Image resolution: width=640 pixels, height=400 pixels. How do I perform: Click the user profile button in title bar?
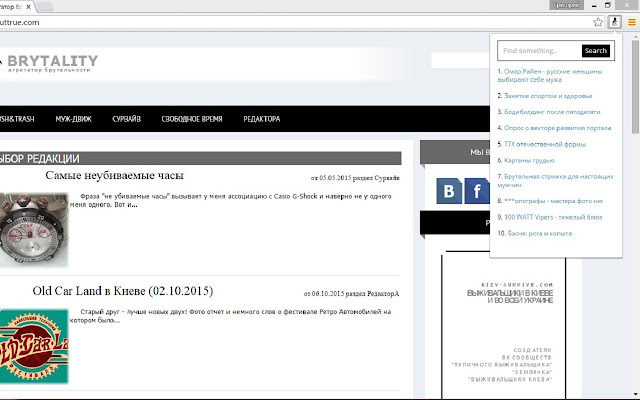click(567, 5)
